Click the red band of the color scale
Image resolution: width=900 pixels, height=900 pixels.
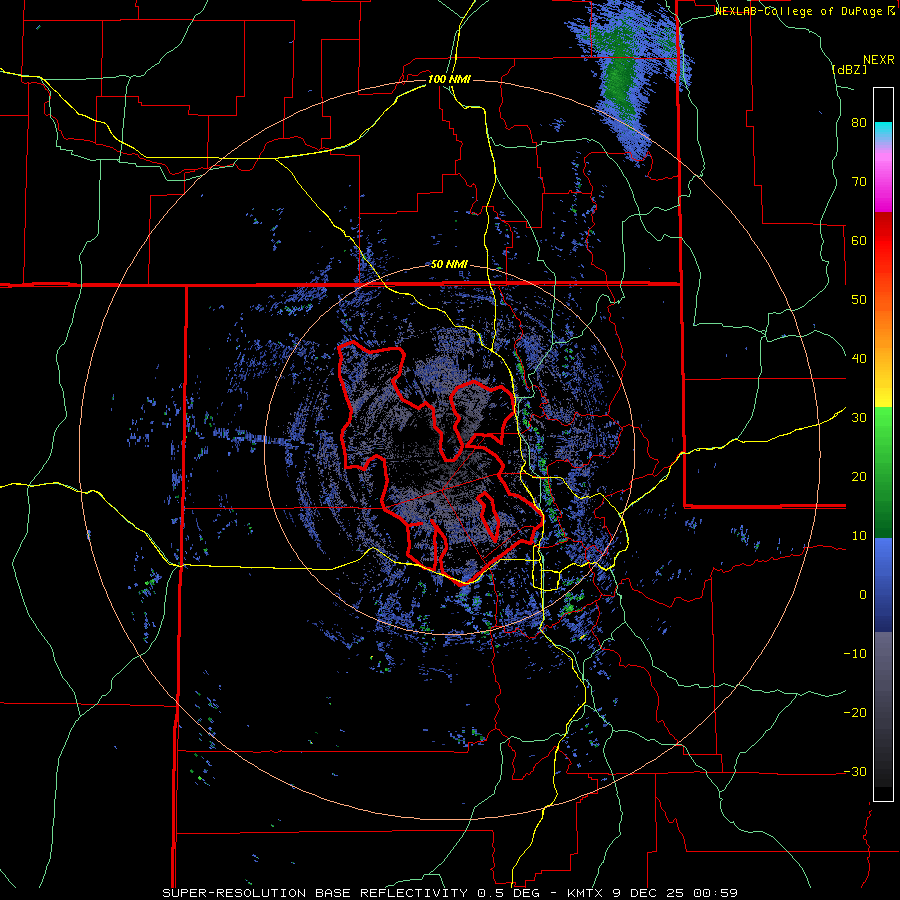pyautogui.click(x=883, y=241)
